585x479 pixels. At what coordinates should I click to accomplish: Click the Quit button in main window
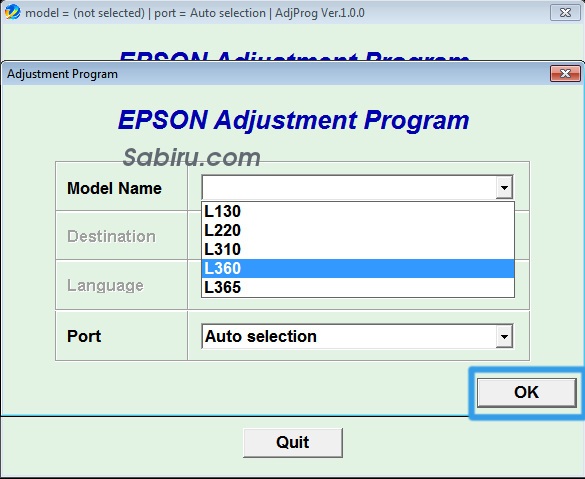coord(293,442)
